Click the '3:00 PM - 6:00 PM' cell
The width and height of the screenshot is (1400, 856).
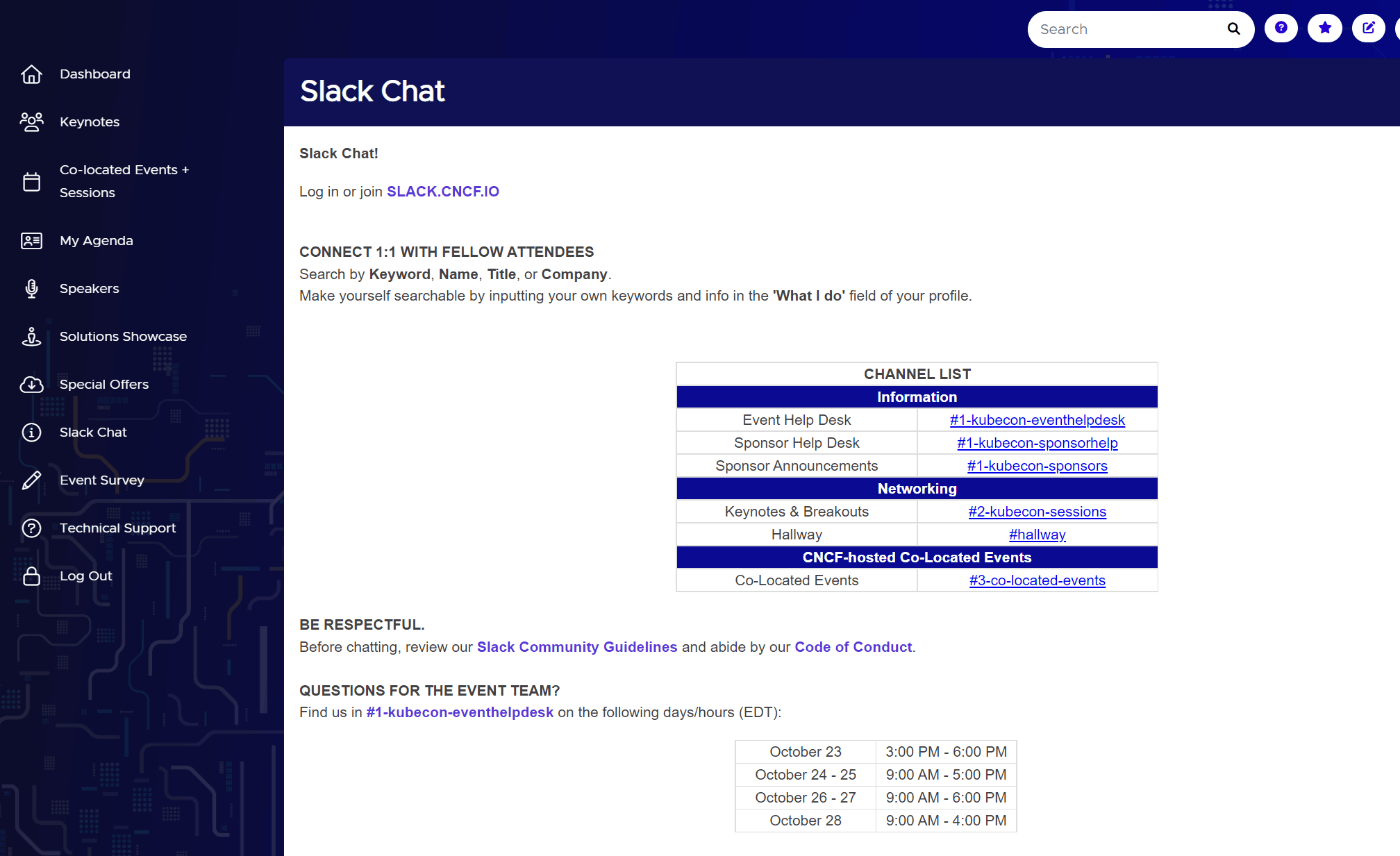pyautogui.click(x=946, y=752)
